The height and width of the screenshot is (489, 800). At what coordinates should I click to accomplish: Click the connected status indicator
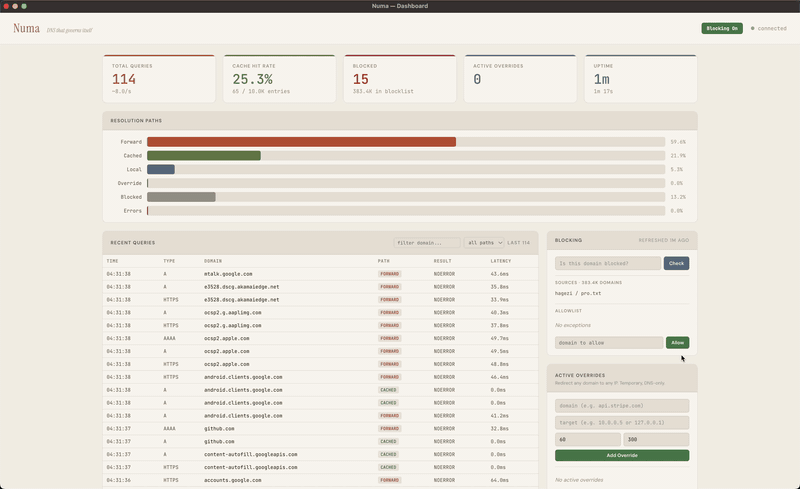768,29
